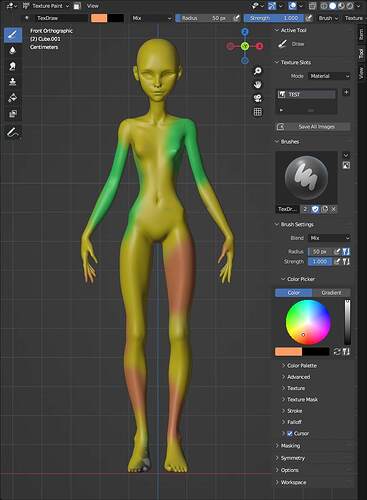Select the Soften brush tool
Viewport: 367px width, 500px height.
13,50
